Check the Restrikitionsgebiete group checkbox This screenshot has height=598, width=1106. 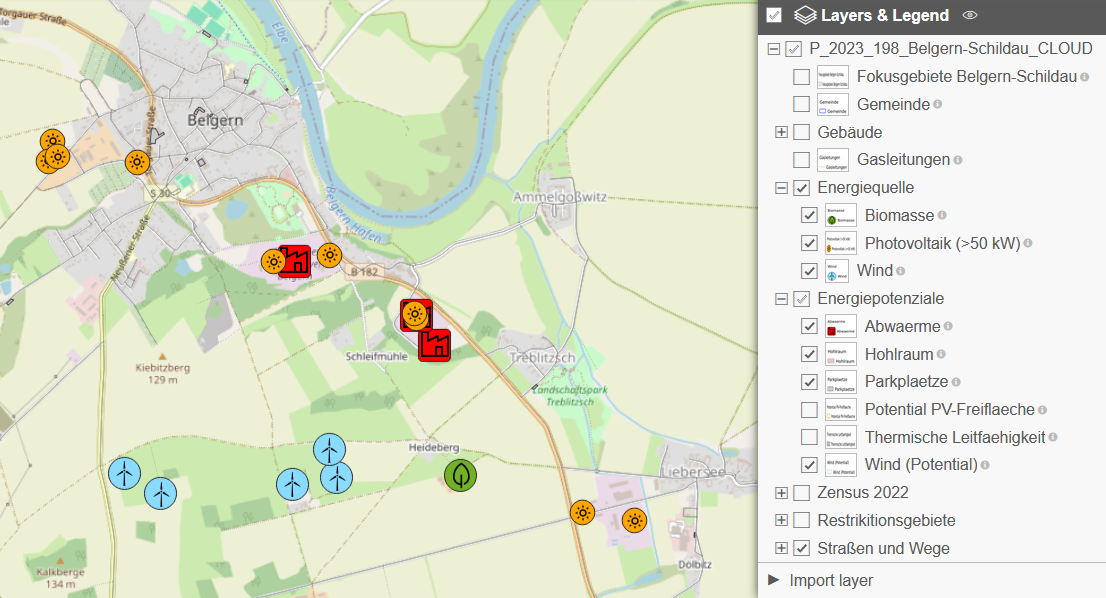(x=801, y=520)
